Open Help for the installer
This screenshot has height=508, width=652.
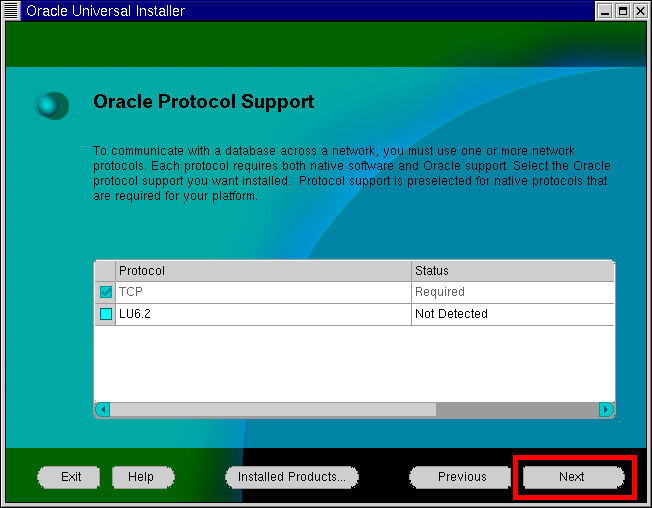pyautogui.click(x=142, y=477)
